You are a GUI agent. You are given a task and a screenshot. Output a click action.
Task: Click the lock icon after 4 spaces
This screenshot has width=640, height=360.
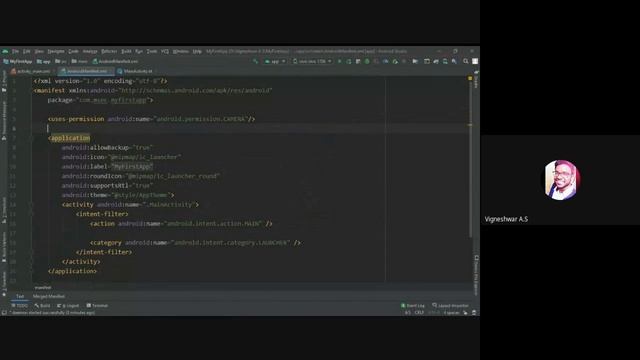(x=465, y=313)
